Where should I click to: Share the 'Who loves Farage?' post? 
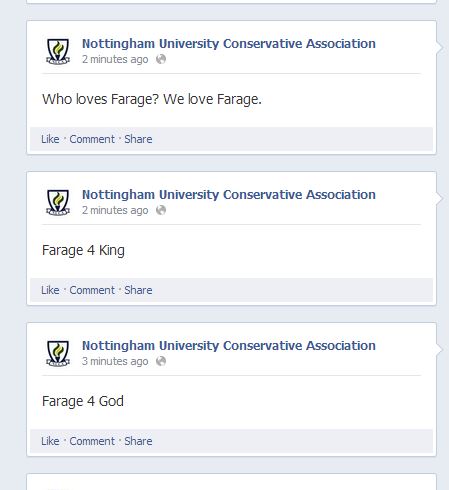(x=138, y=139)
